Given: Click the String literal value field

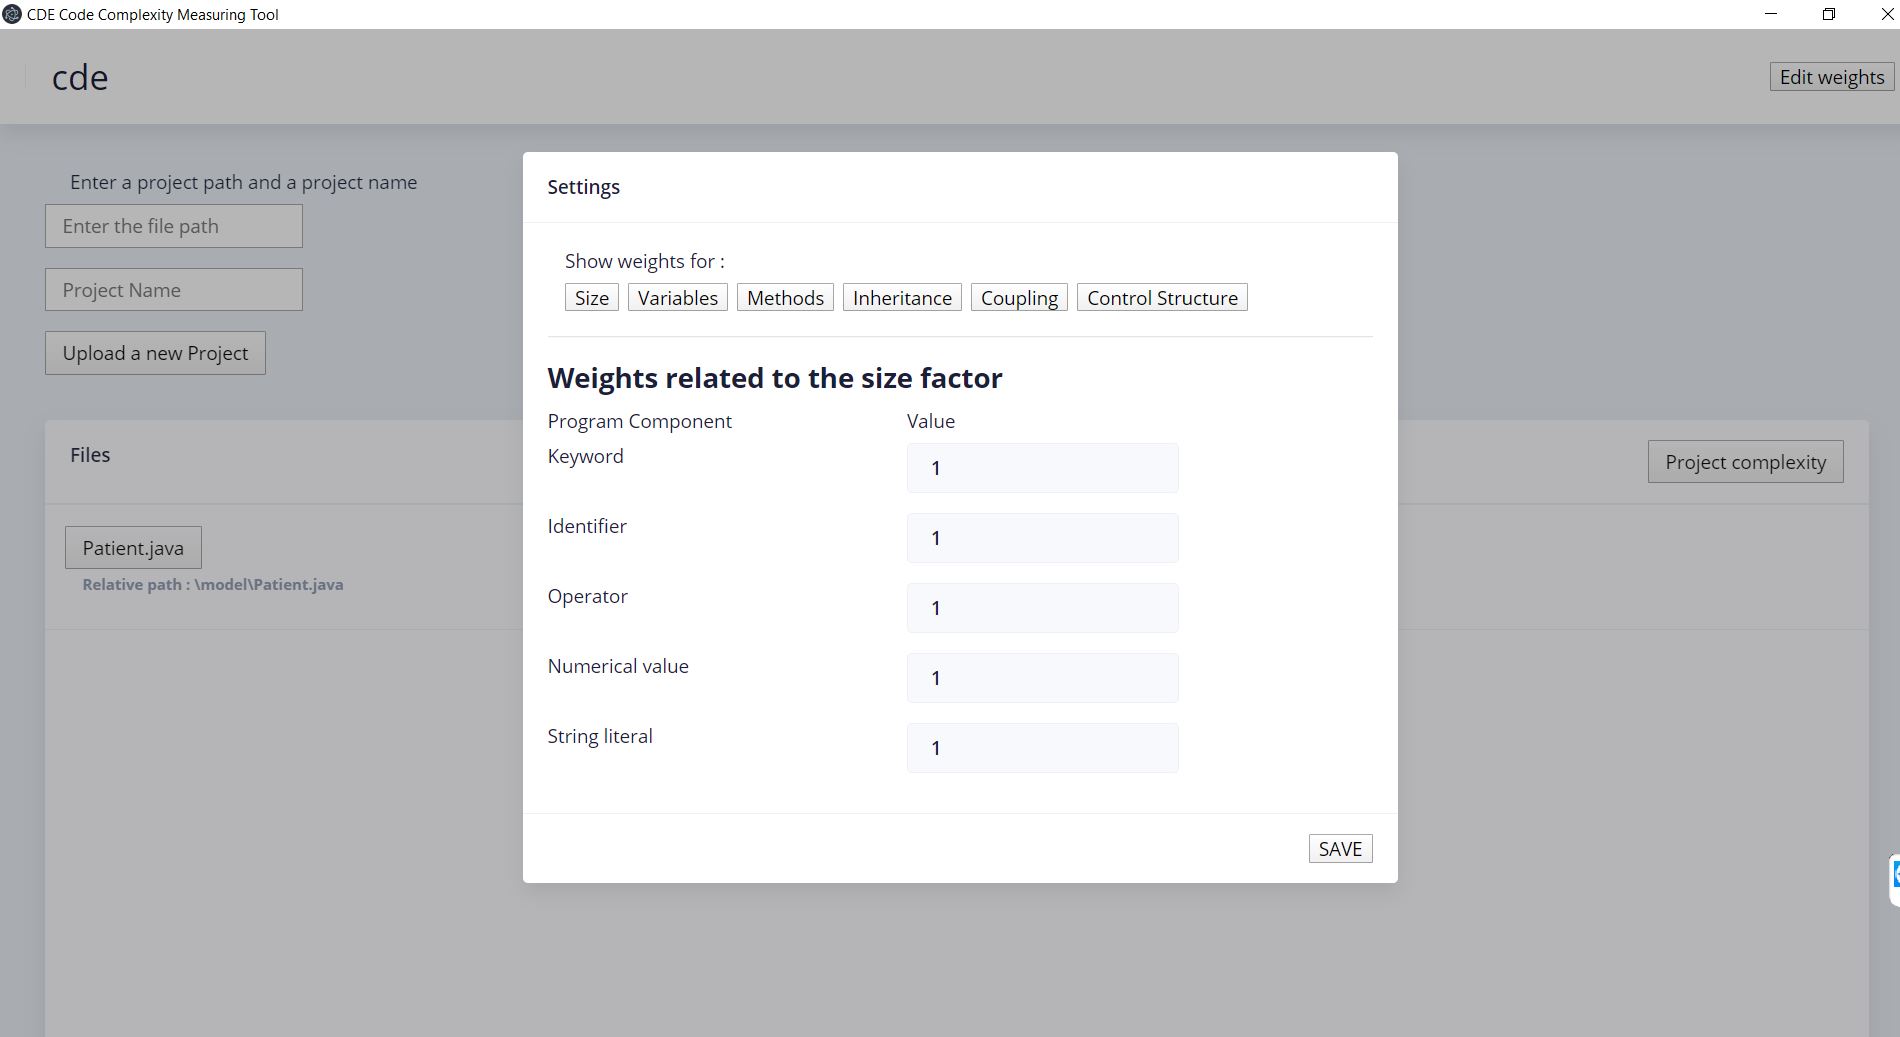Looking at the screenshot, I should point(1042,747).
